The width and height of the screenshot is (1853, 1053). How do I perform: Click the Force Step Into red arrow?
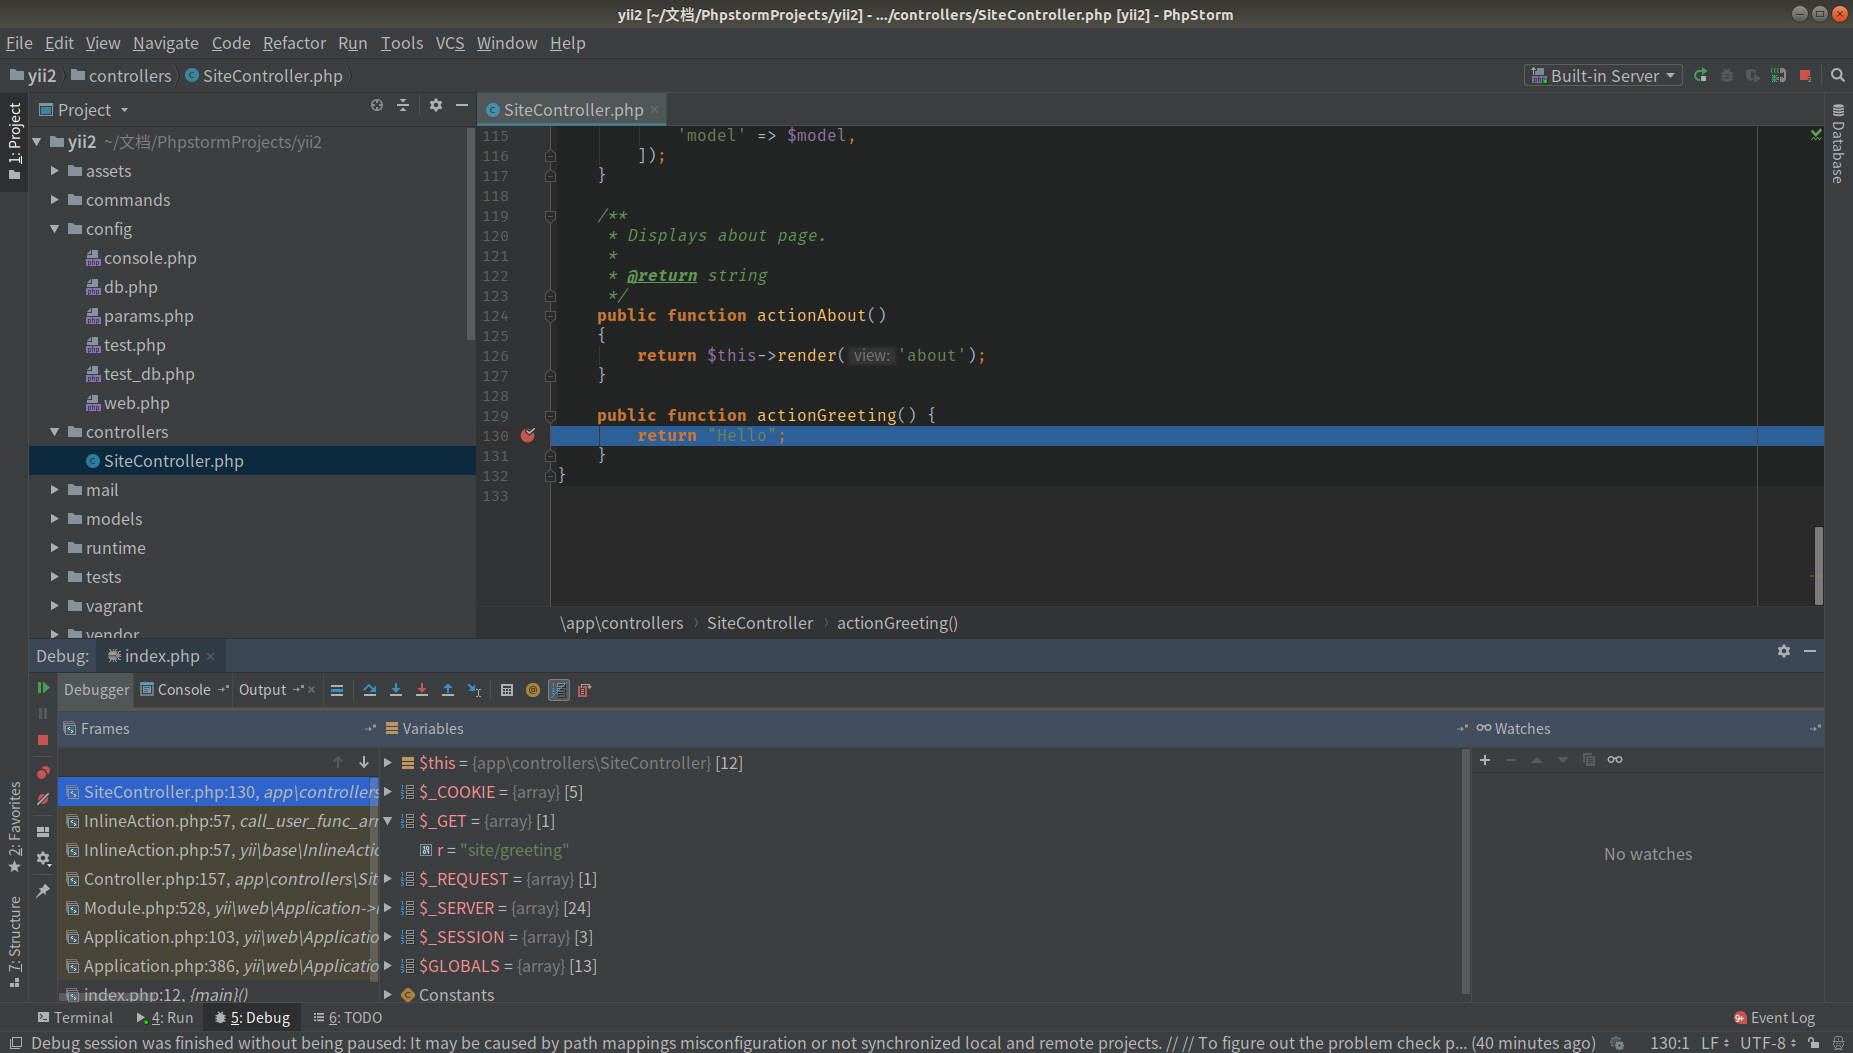pos(422,690)
